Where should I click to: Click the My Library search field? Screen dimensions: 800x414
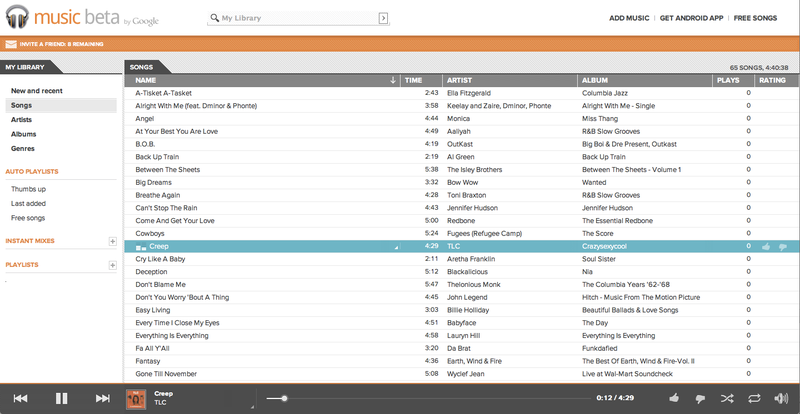coord(298,18)
